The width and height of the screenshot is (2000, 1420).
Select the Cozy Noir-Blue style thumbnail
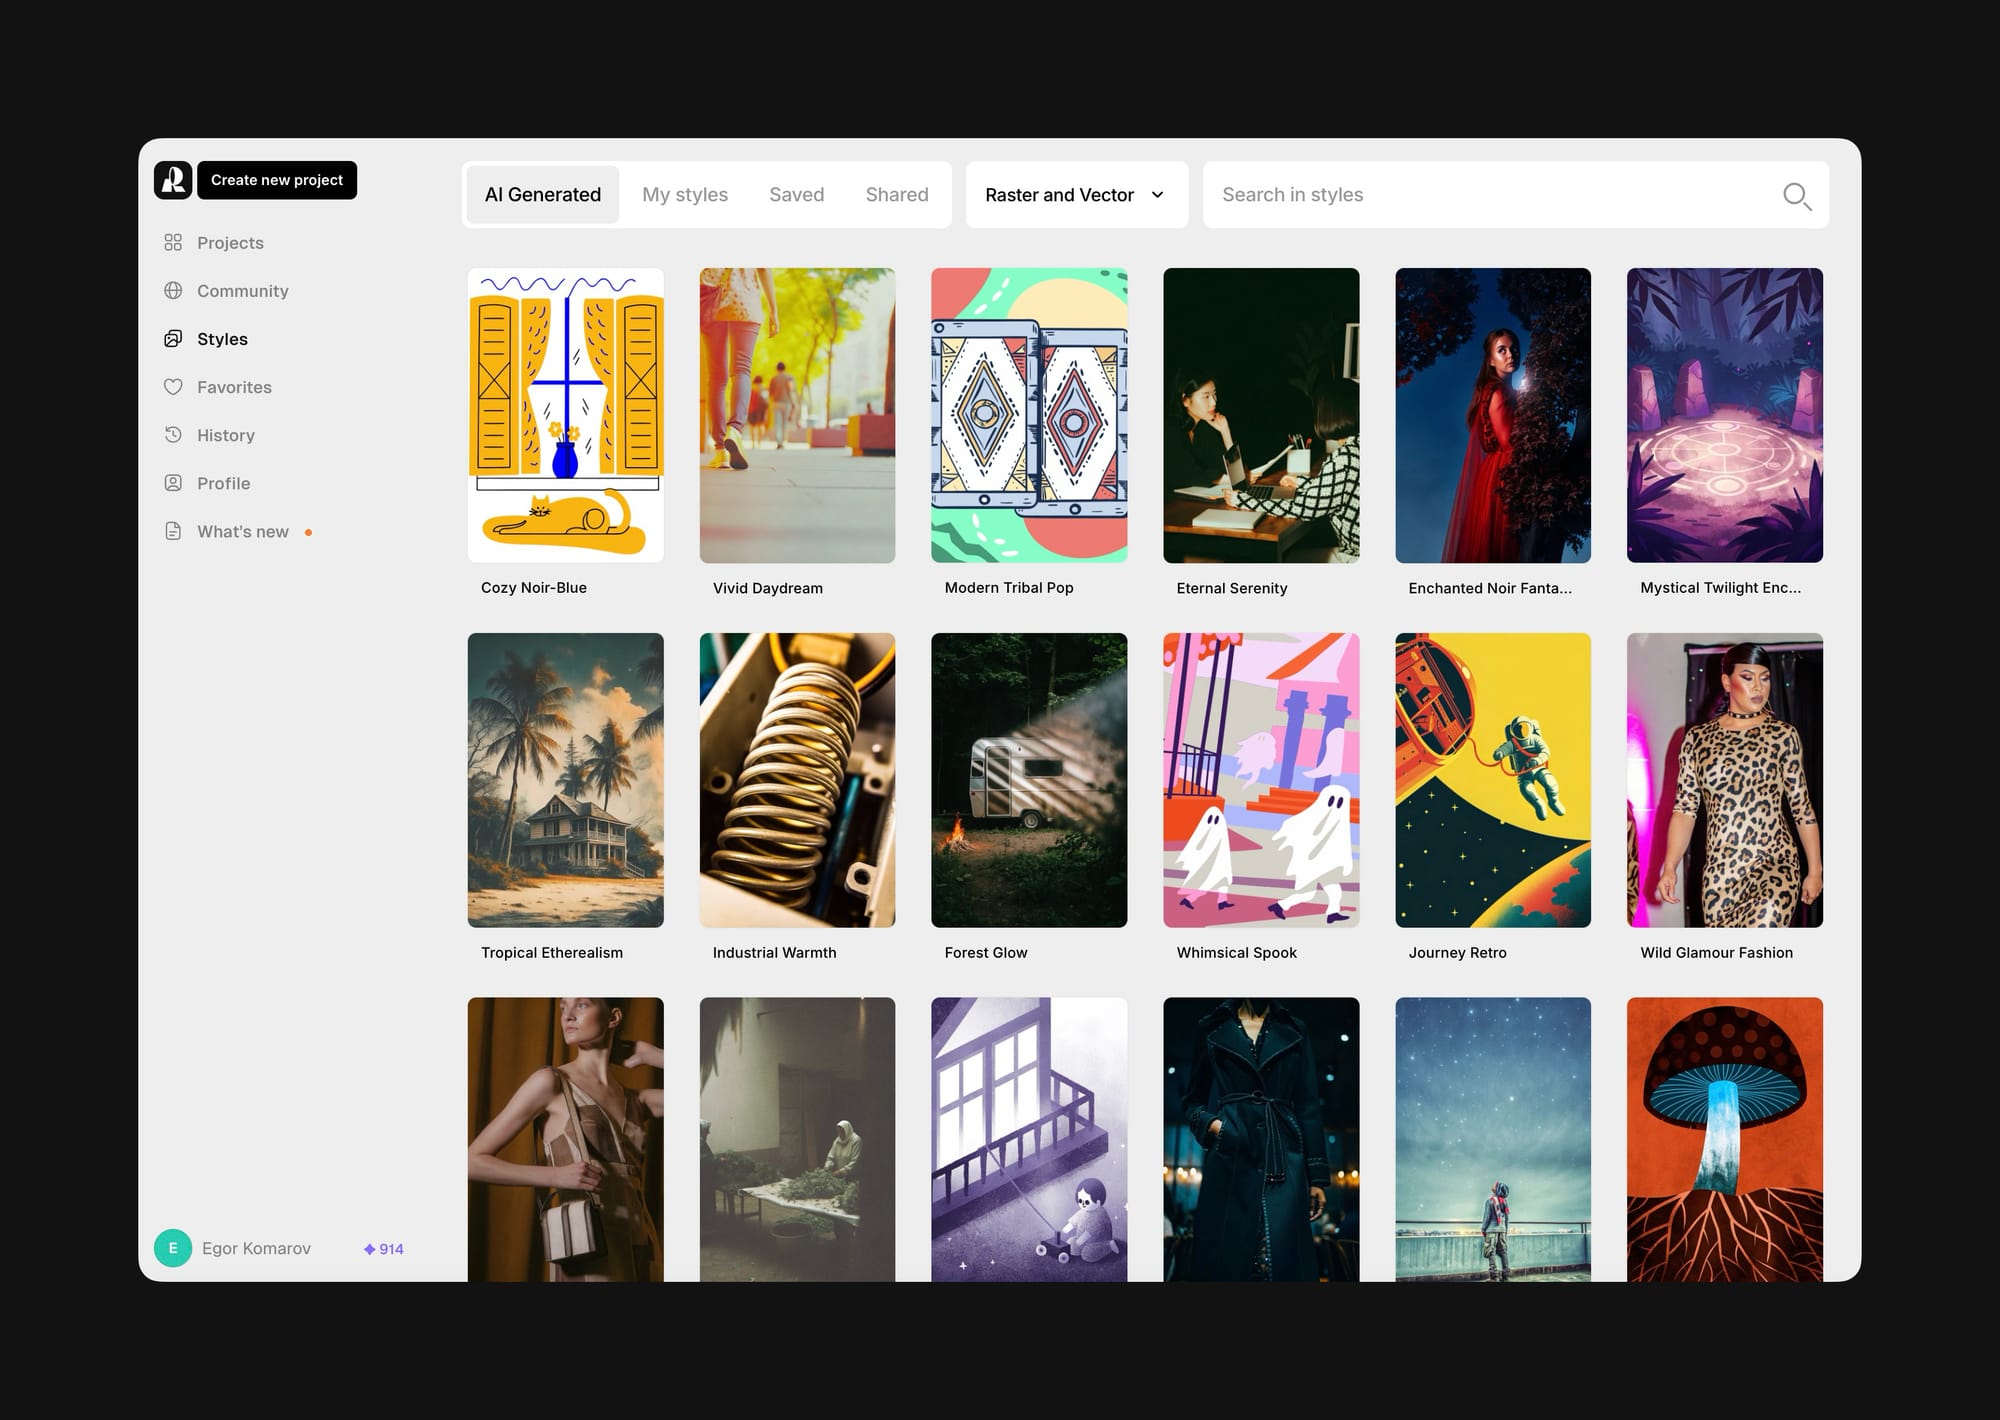coord(565,415)
